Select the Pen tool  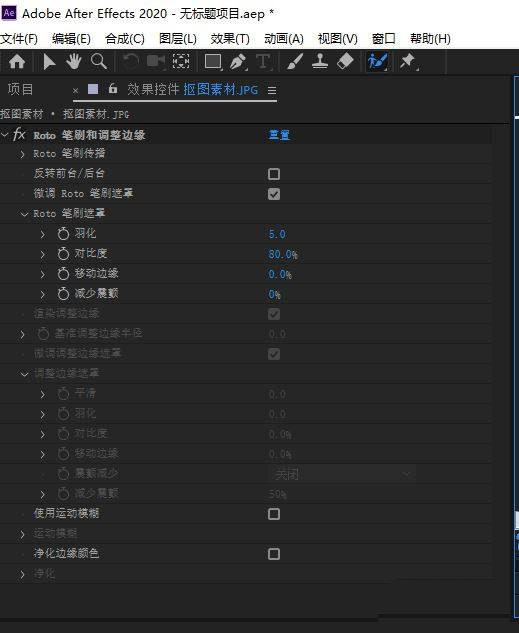[238, 62]
